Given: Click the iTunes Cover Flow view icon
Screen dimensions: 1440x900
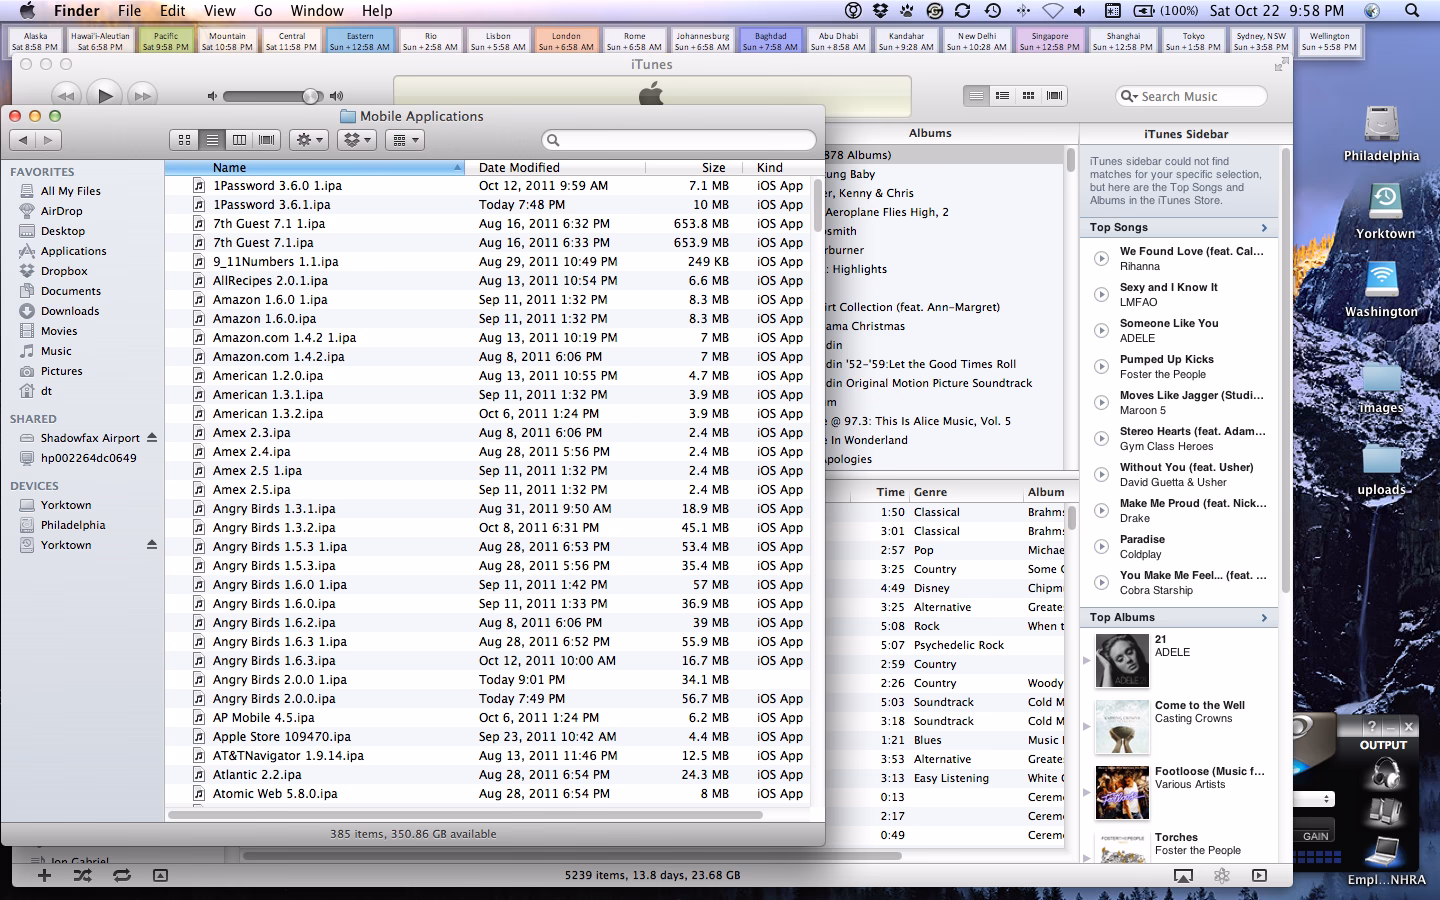Looking at the screenshot, I should point(1054,96).
